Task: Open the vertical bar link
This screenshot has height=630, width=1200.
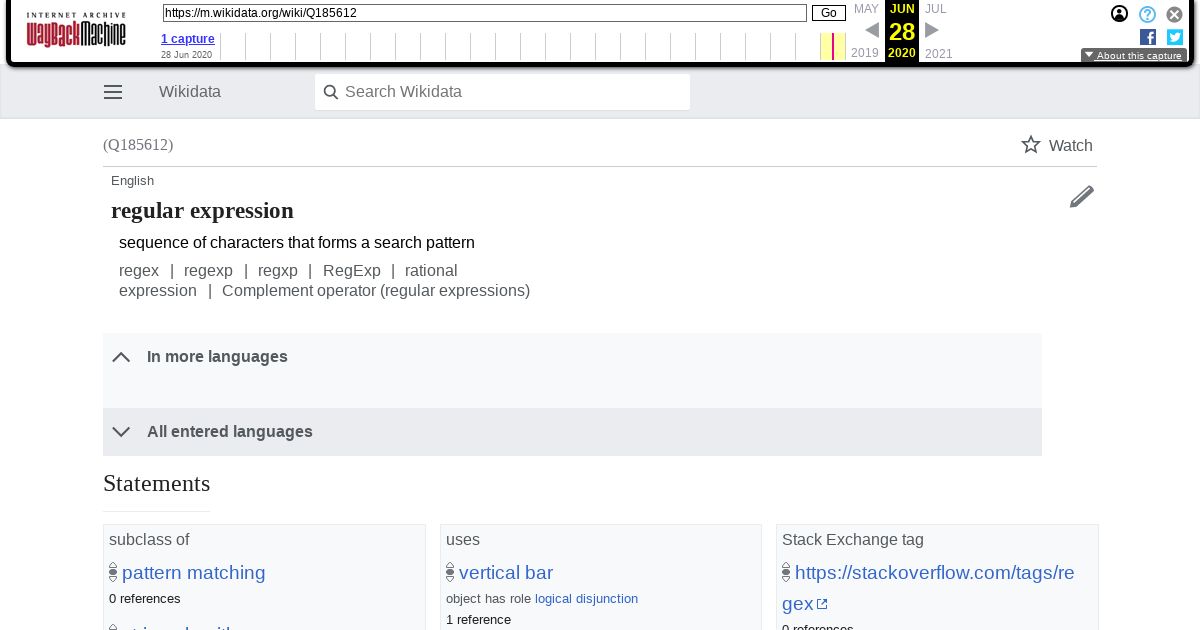Action: (506, 573)
